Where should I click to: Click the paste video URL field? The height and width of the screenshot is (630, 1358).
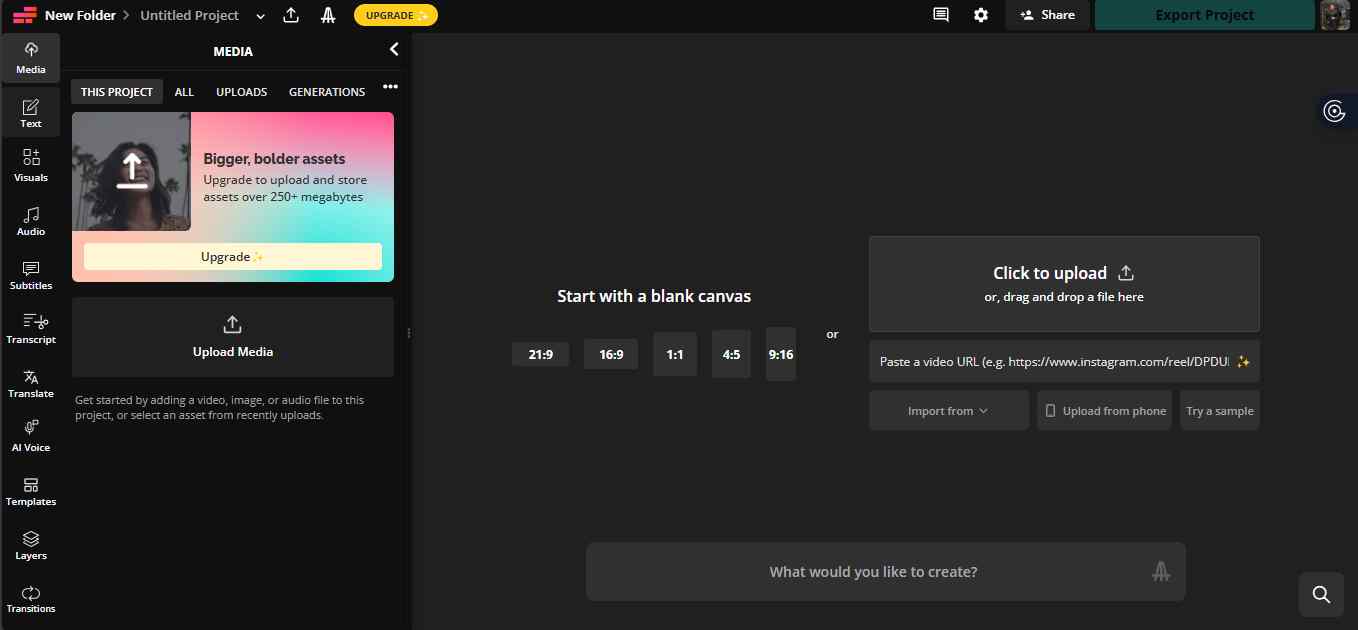[x=1055, y=362]
